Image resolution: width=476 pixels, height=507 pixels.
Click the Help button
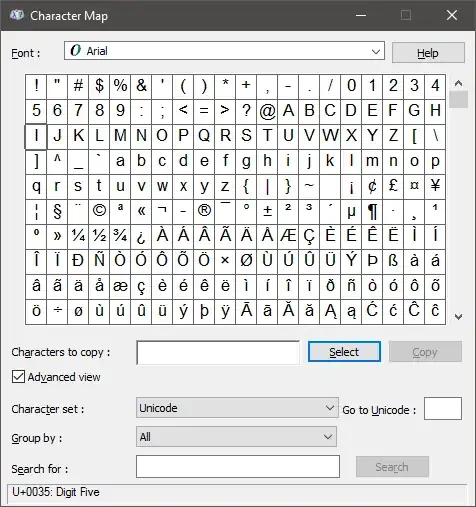[x=428, y=53]
